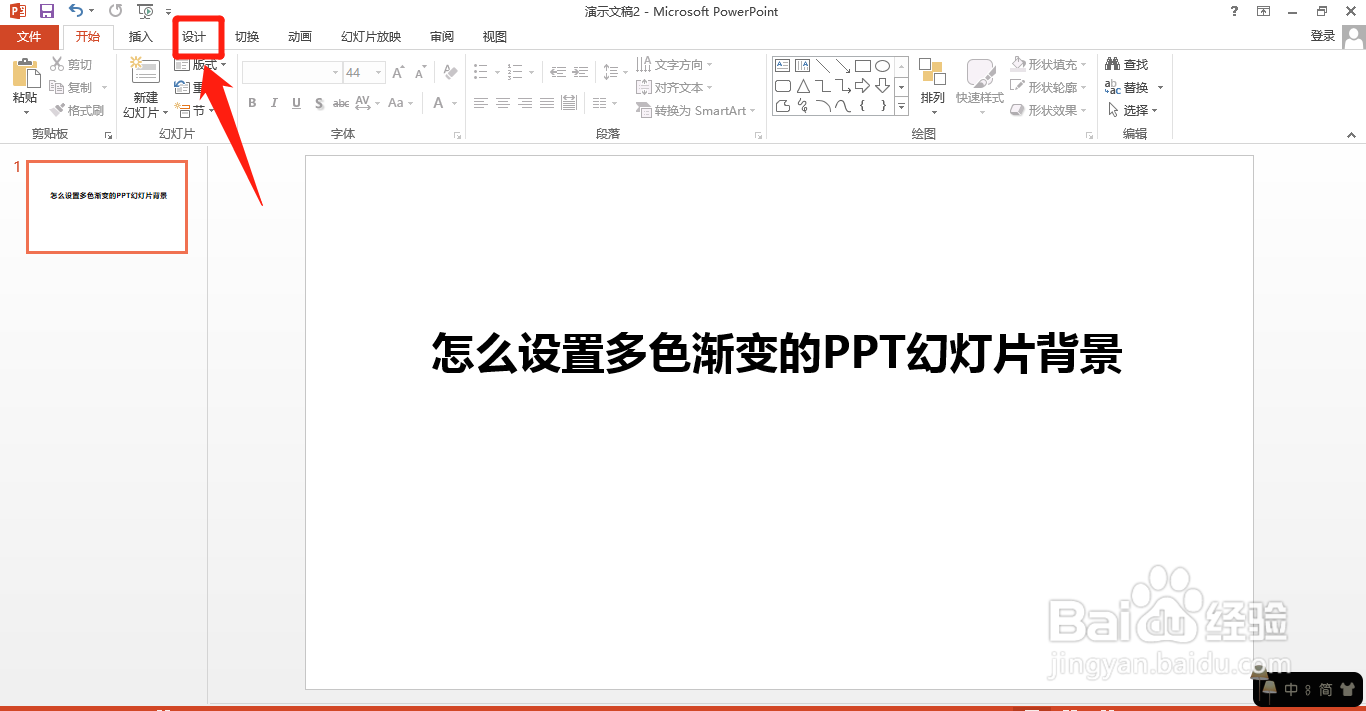The image size is (1366, 711).
Task: Open Customize Quick Access Toolbar arrow
Action: click(x=169, y=12)
